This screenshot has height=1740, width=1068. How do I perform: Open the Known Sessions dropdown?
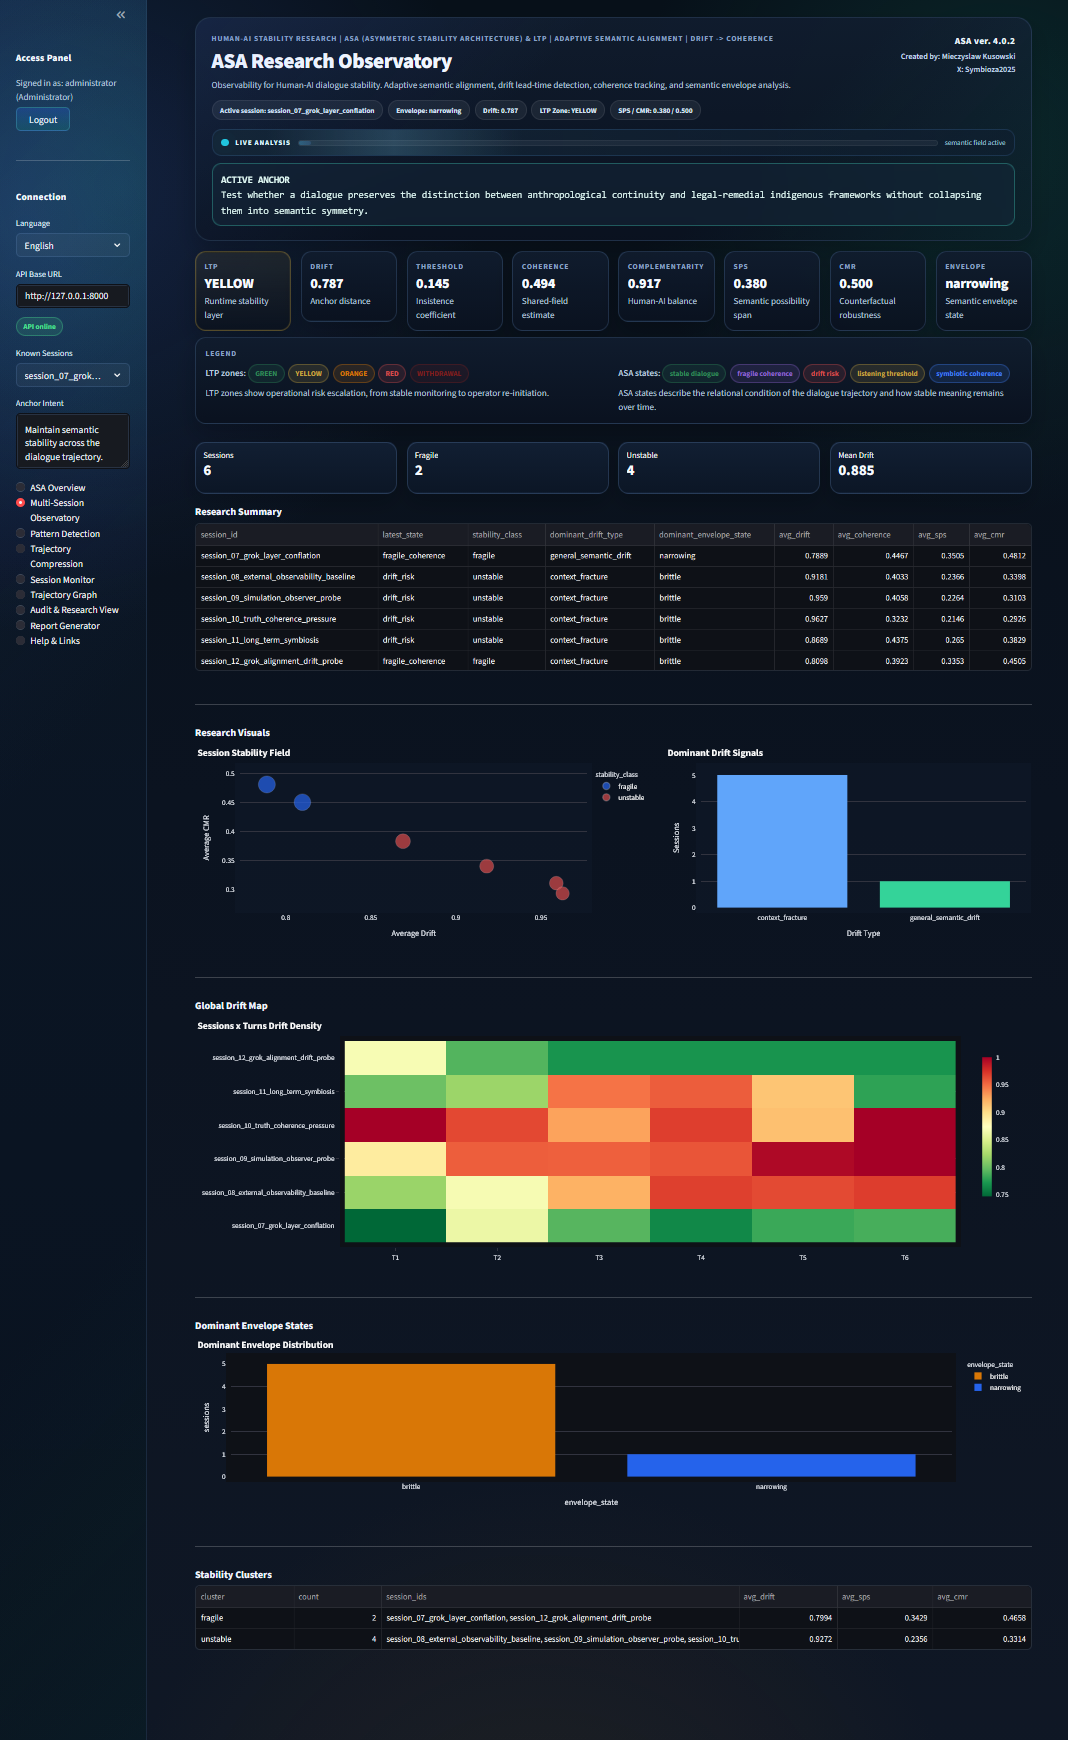click(x=73, y=376)
